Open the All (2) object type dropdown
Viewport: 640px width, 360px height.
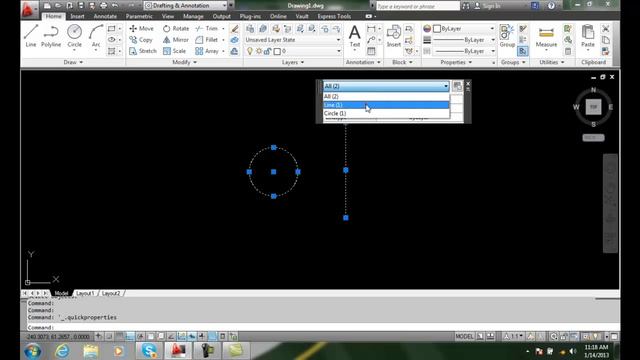[386, 86]
